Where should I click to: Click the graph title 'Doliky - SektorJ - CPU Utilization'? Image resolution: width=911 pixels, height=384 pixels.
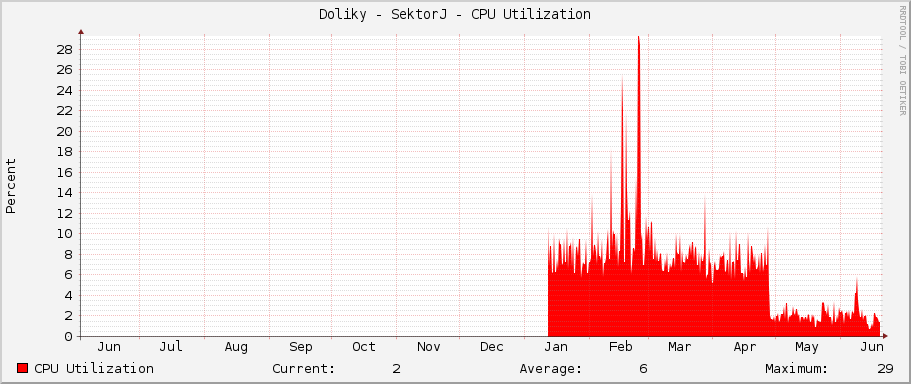tap(455, 15)
